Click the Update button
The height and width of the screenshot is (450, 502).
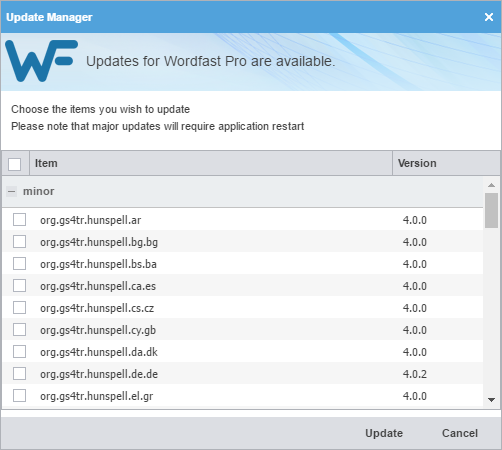click(x=384, y=433)
